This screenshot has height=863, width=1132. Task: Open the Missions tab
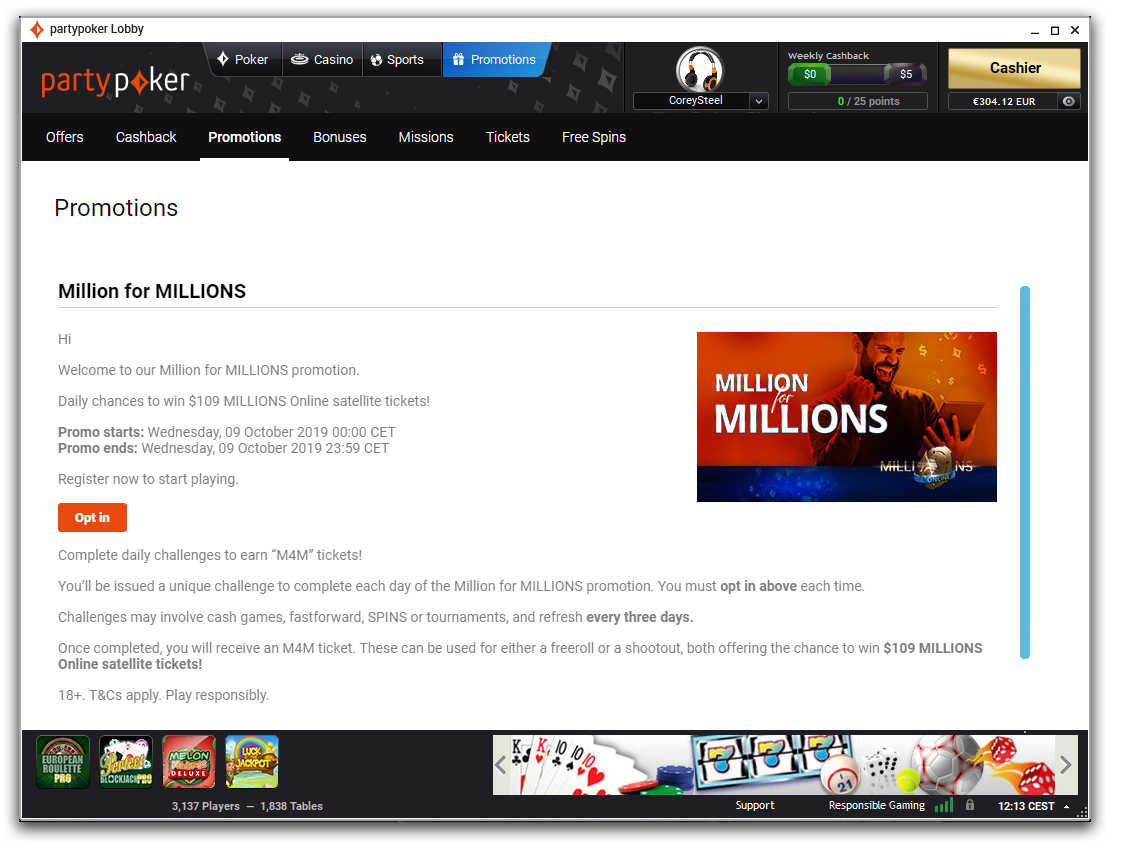point(426,137)
